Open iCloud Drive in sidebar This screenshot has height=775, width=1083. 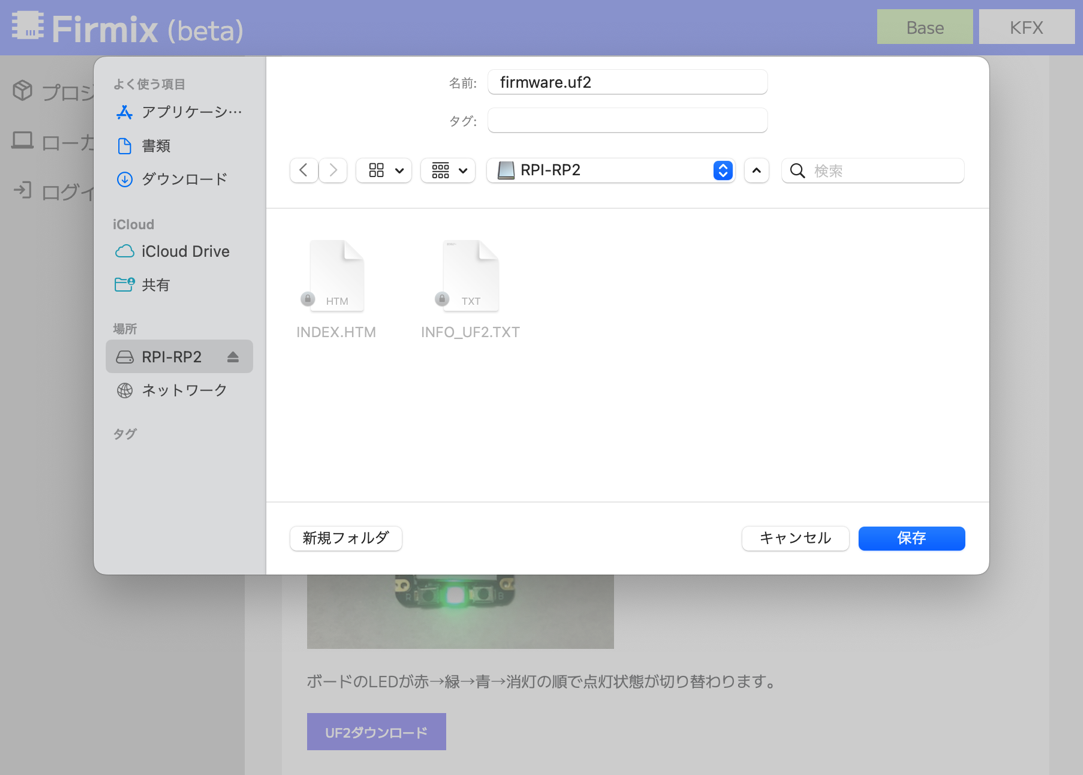(x=185, y=252)
